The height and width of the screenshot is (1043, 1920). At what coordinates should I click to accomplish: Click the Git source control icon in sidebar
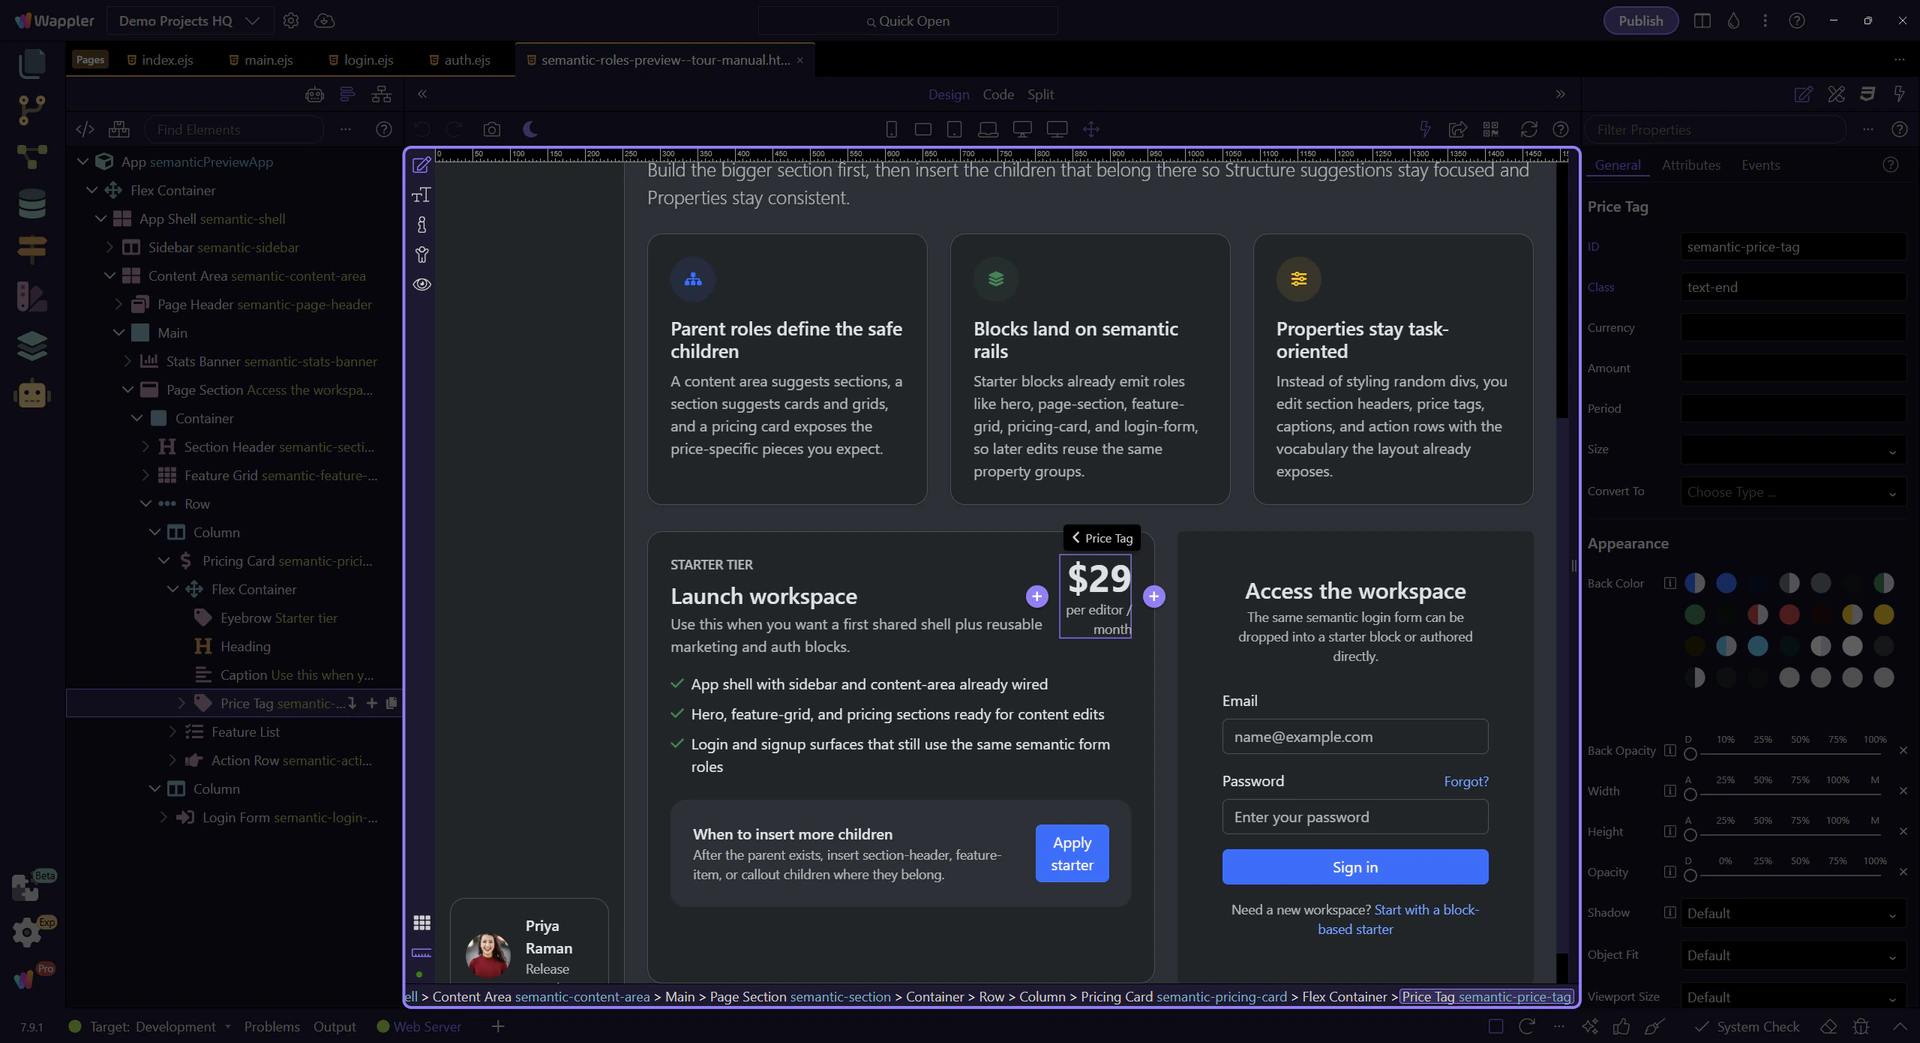[x=32, y=110]
